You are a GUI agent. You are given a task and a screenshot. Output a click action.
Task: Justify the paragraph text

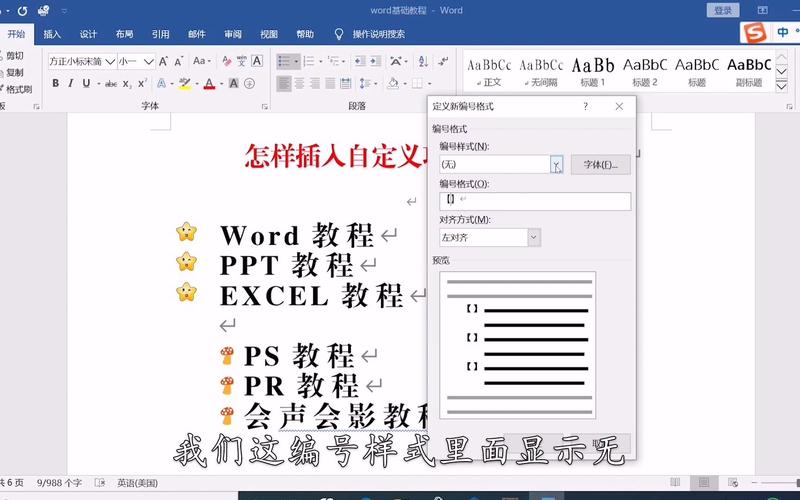point(330,83)
